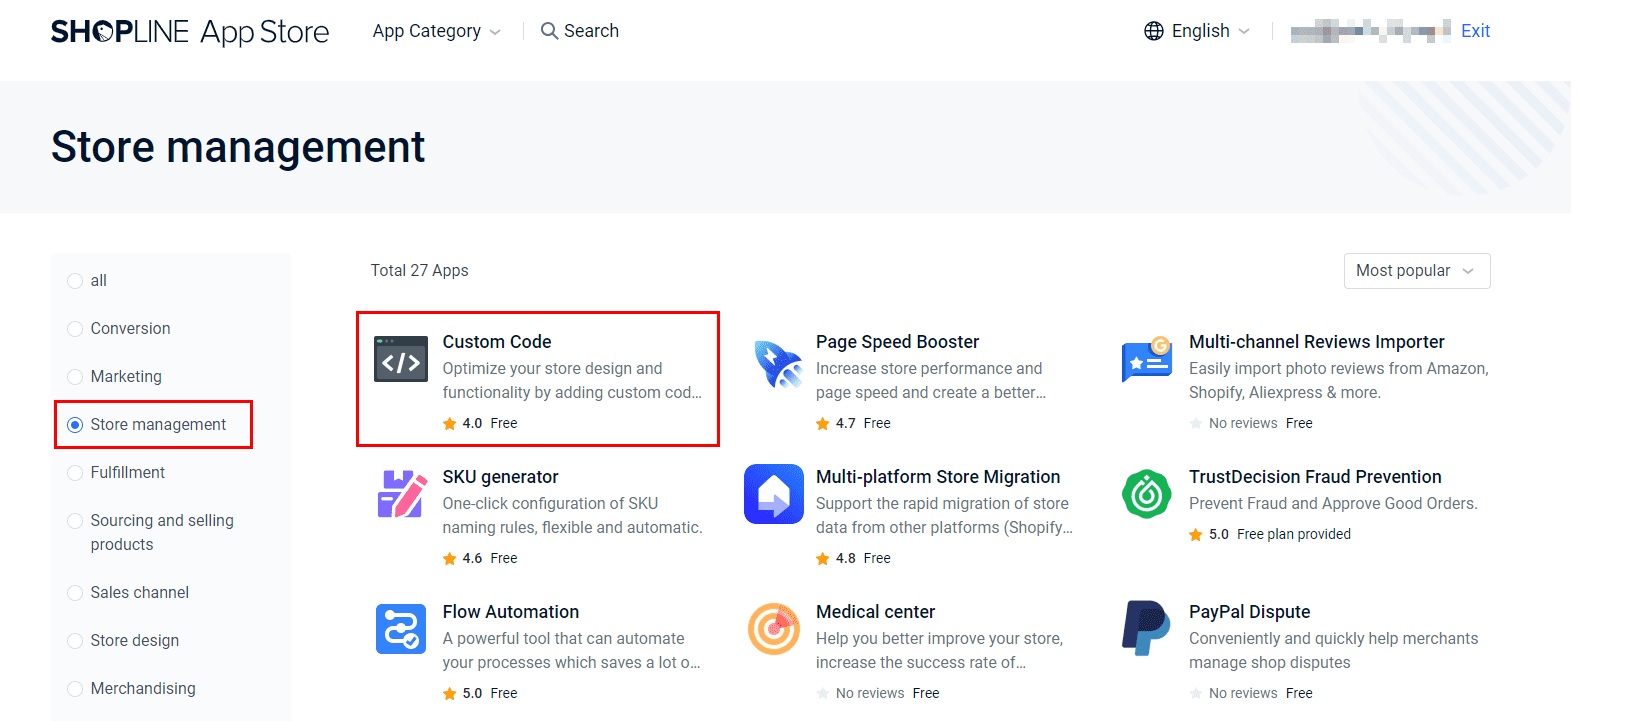Click the SKU generator rating star

pos(450,559)
